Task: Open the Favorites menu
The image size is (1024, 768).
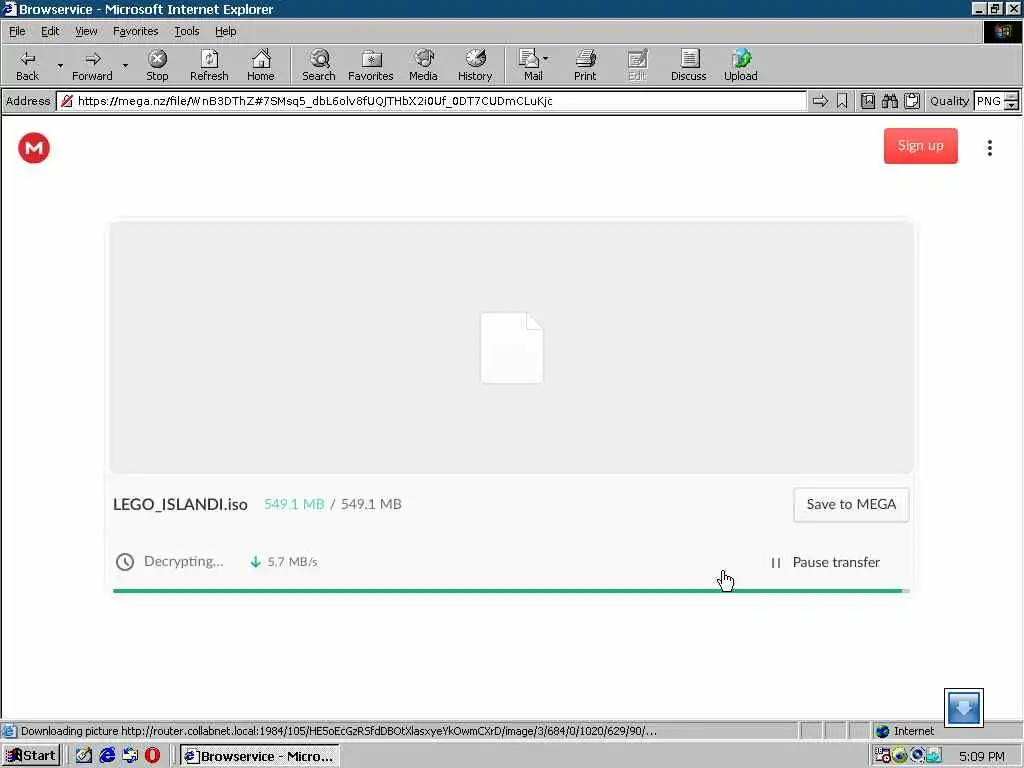Action: [x=135, y=31]
